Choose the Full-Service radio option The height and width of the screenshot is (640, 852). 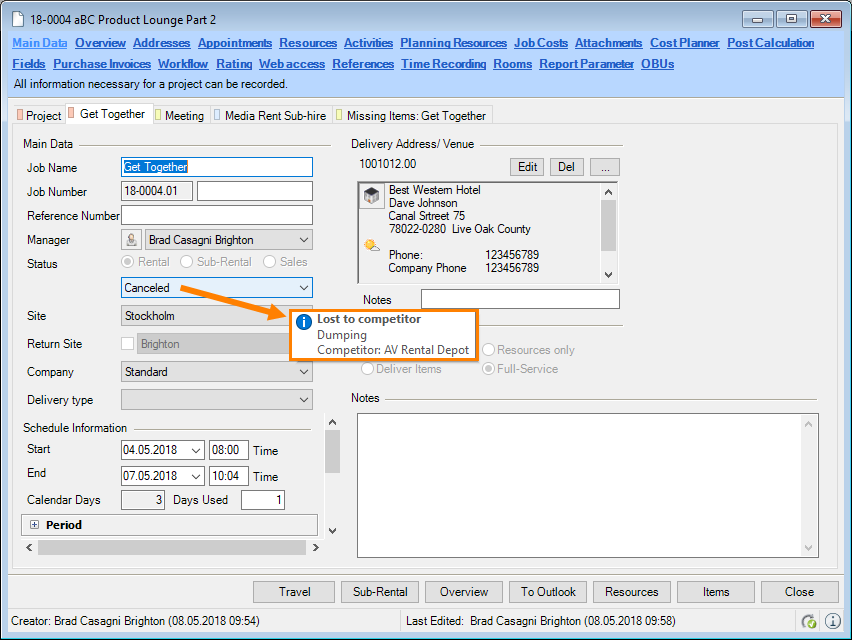point(489,369)
